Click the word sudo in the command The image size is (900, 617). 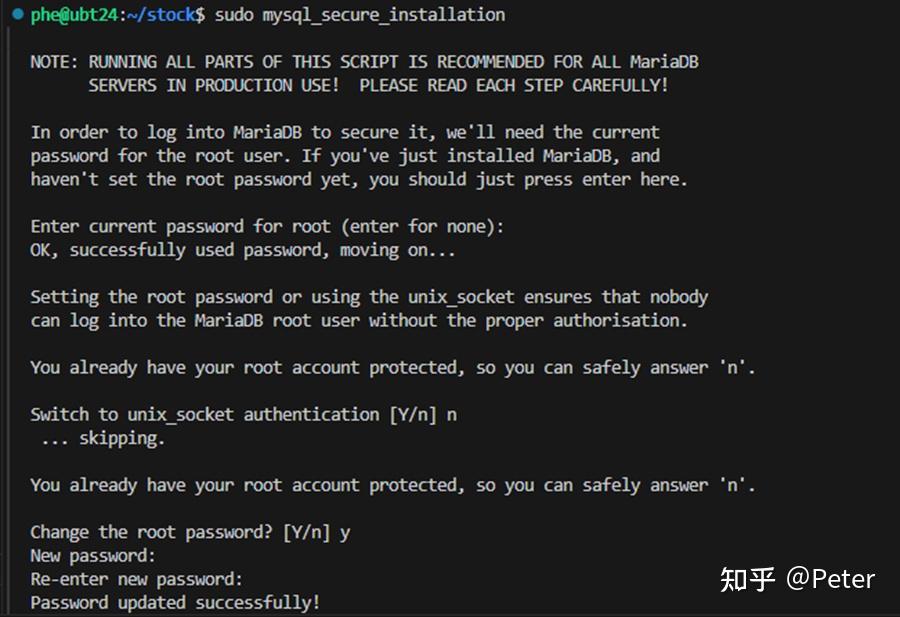(x=234, y=15)
